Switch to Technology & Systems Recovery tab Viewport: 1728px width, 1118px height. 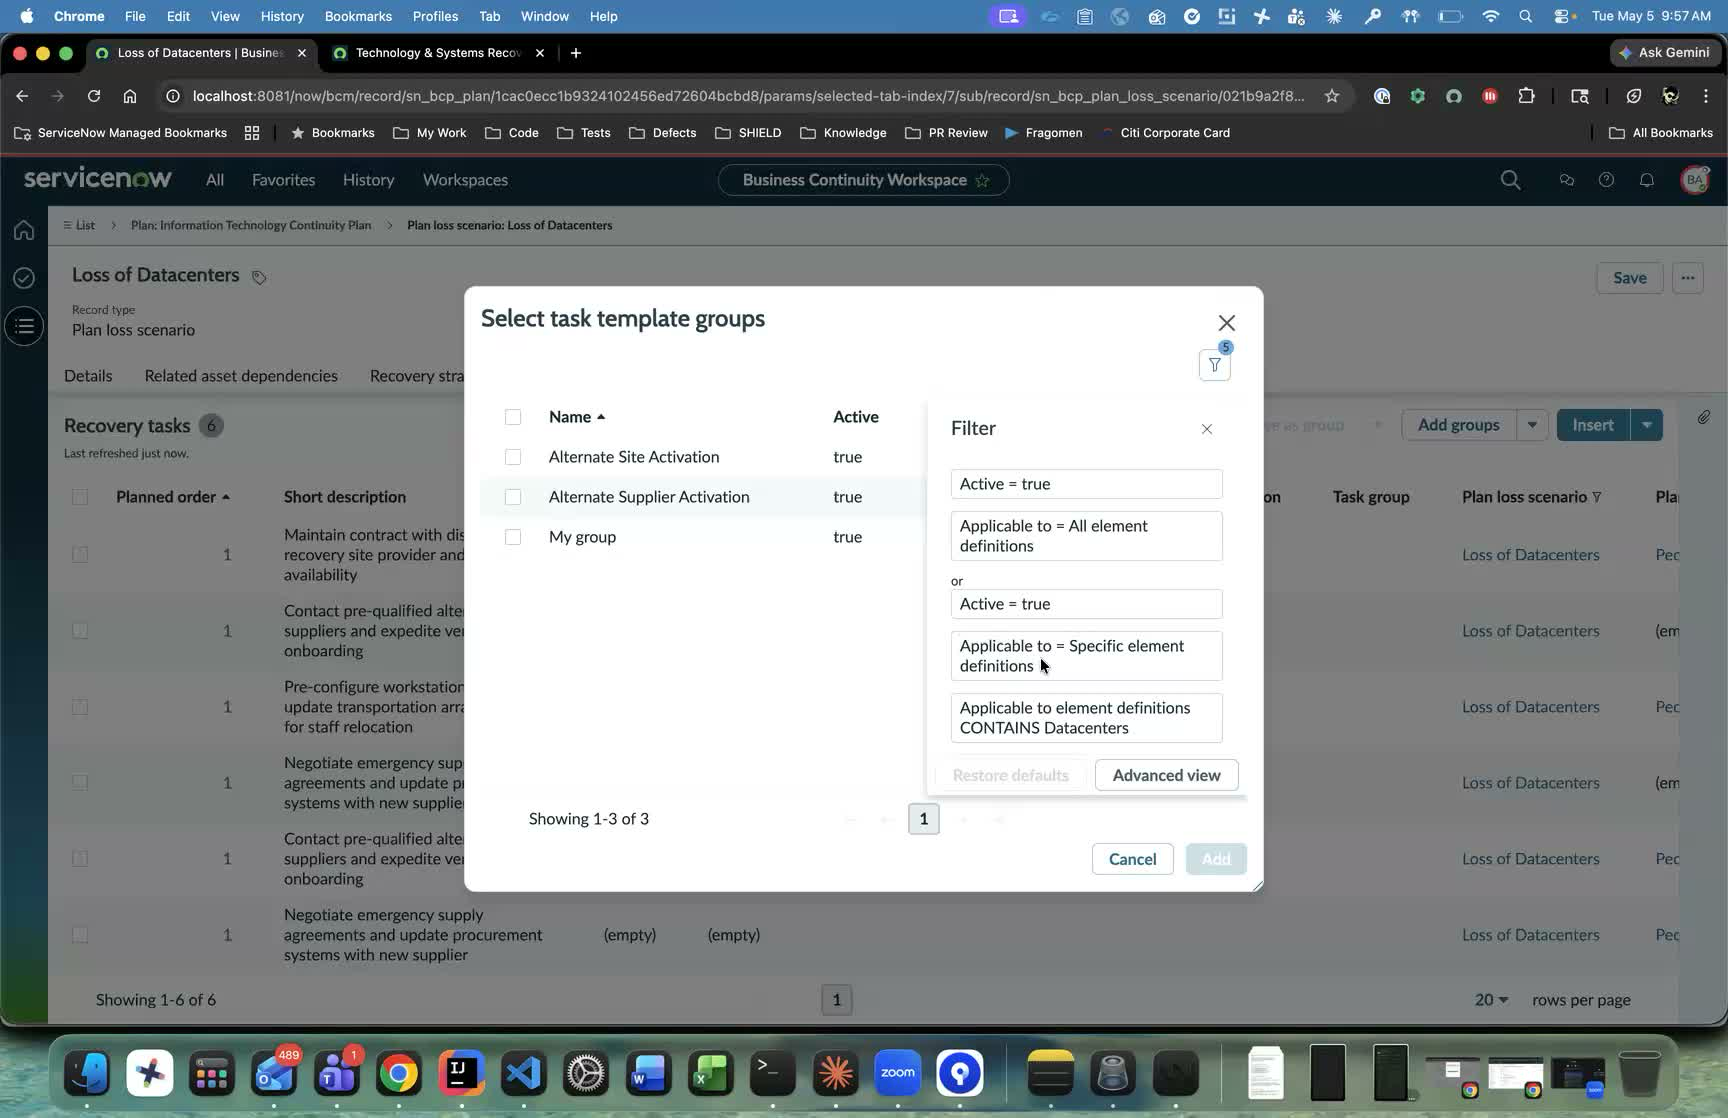438,53
